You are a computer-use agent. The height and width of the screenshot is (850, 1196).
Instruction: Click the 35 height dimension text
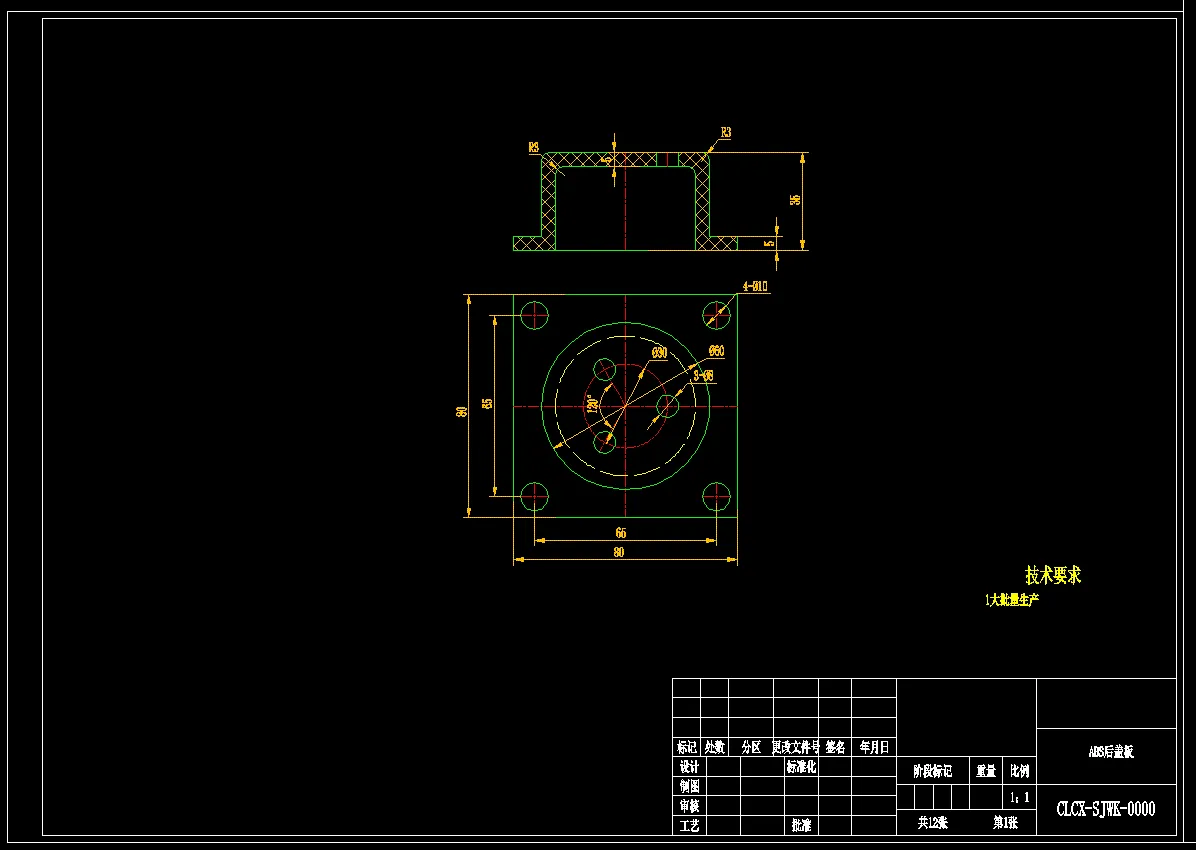[x=795, y=200]
